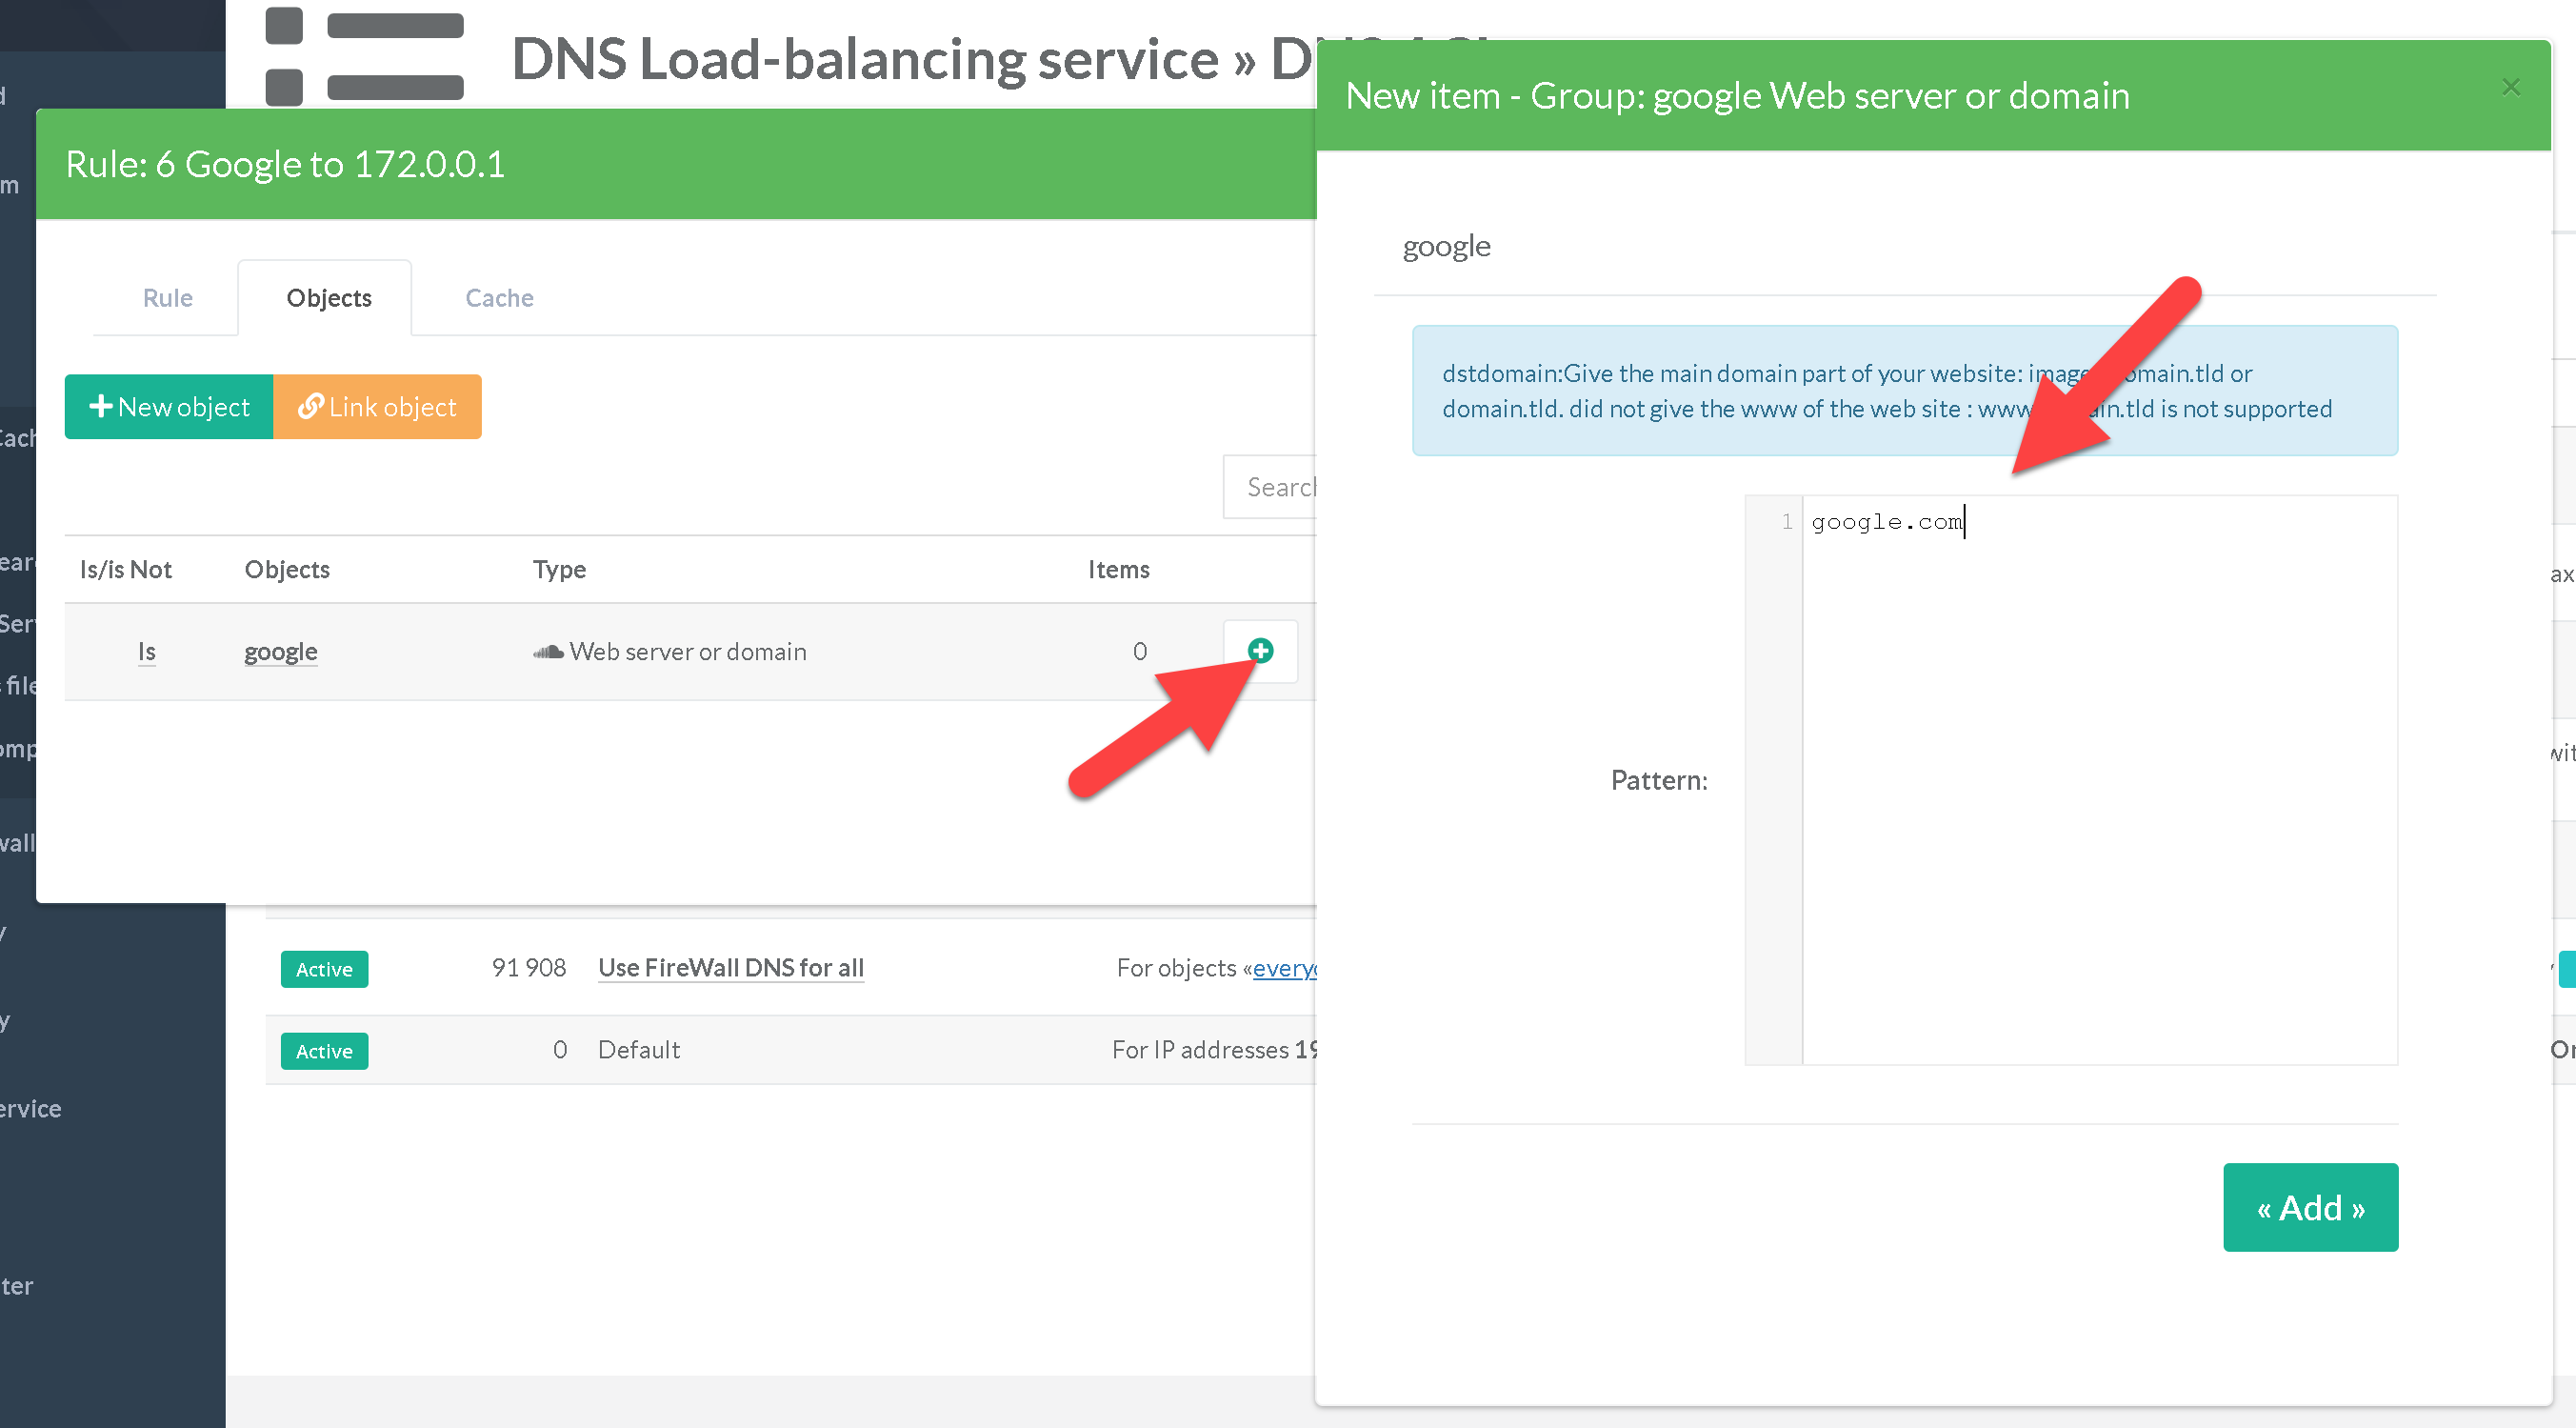Select the Objects tab
This screenshot has width=2576, height=1428.
tap(328, 298)
